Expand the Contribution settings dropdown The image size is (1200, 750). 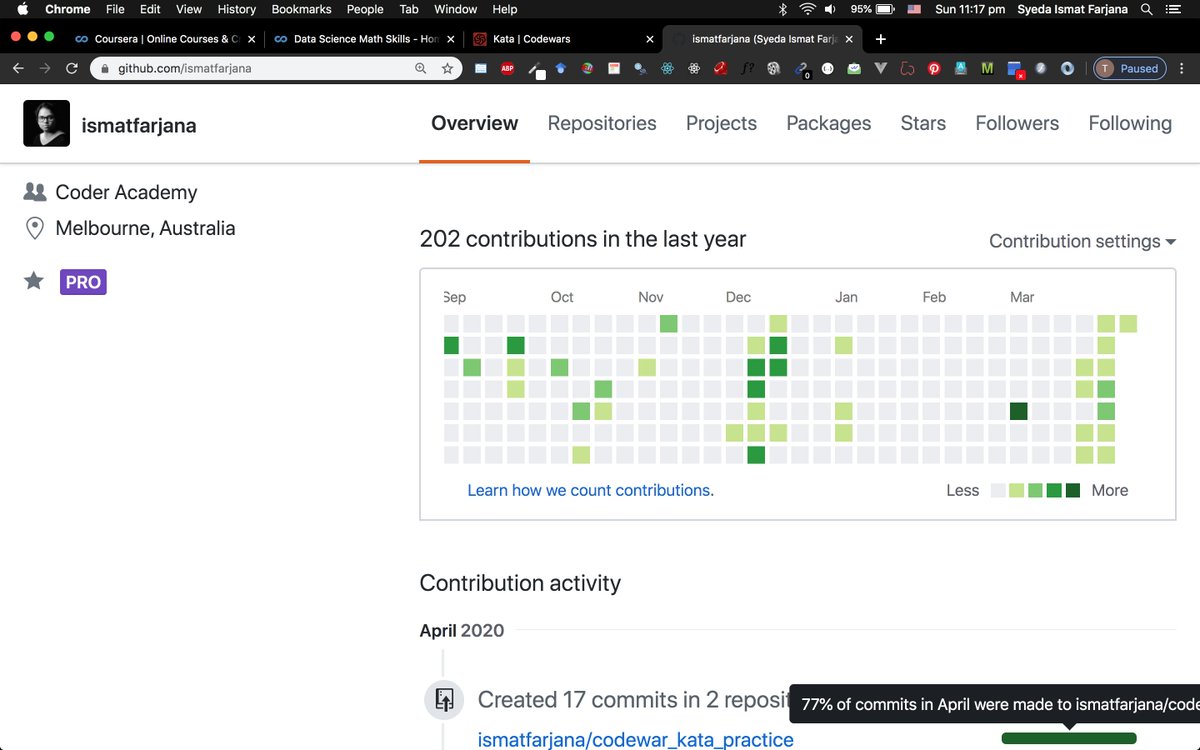(x=1082, y=241)
